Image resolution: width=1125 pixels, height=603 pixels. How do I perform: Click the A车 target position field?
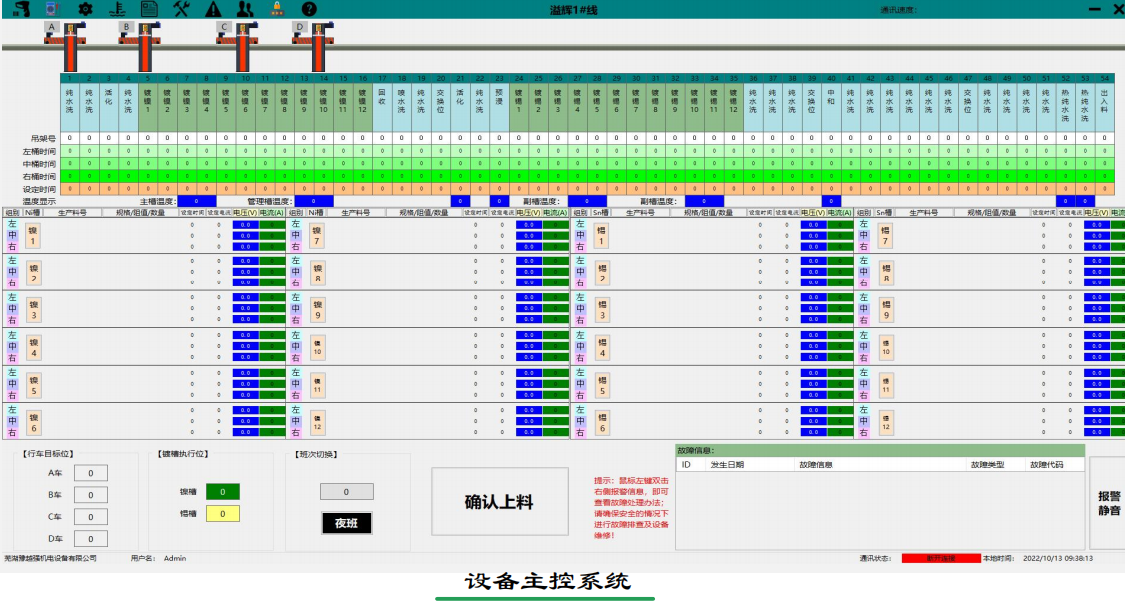coord(90,470)
